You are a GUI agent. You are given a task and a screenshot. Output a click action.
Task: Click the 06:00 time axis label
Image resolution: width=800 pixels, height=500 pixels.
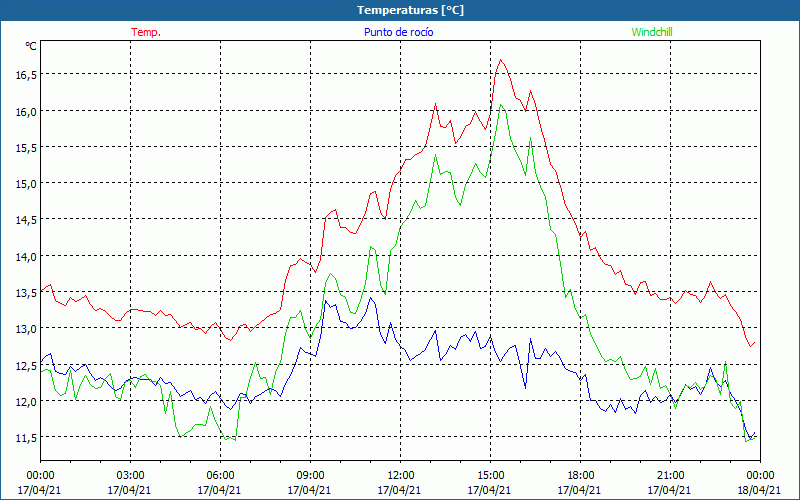click(220, 476)
